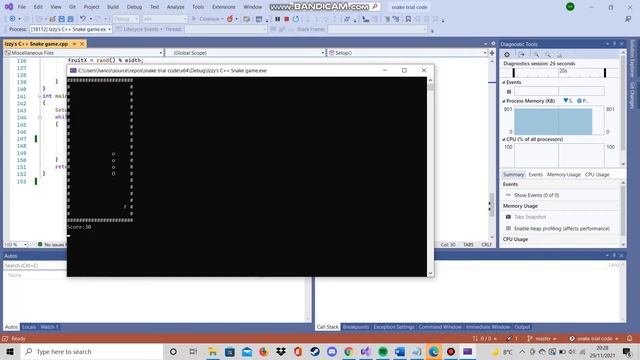Image resolution: width=640 pixels, height=360 pixels.
Task: Toggle the bookmark icon in toolbar
Action: click(x=408, y=19)
